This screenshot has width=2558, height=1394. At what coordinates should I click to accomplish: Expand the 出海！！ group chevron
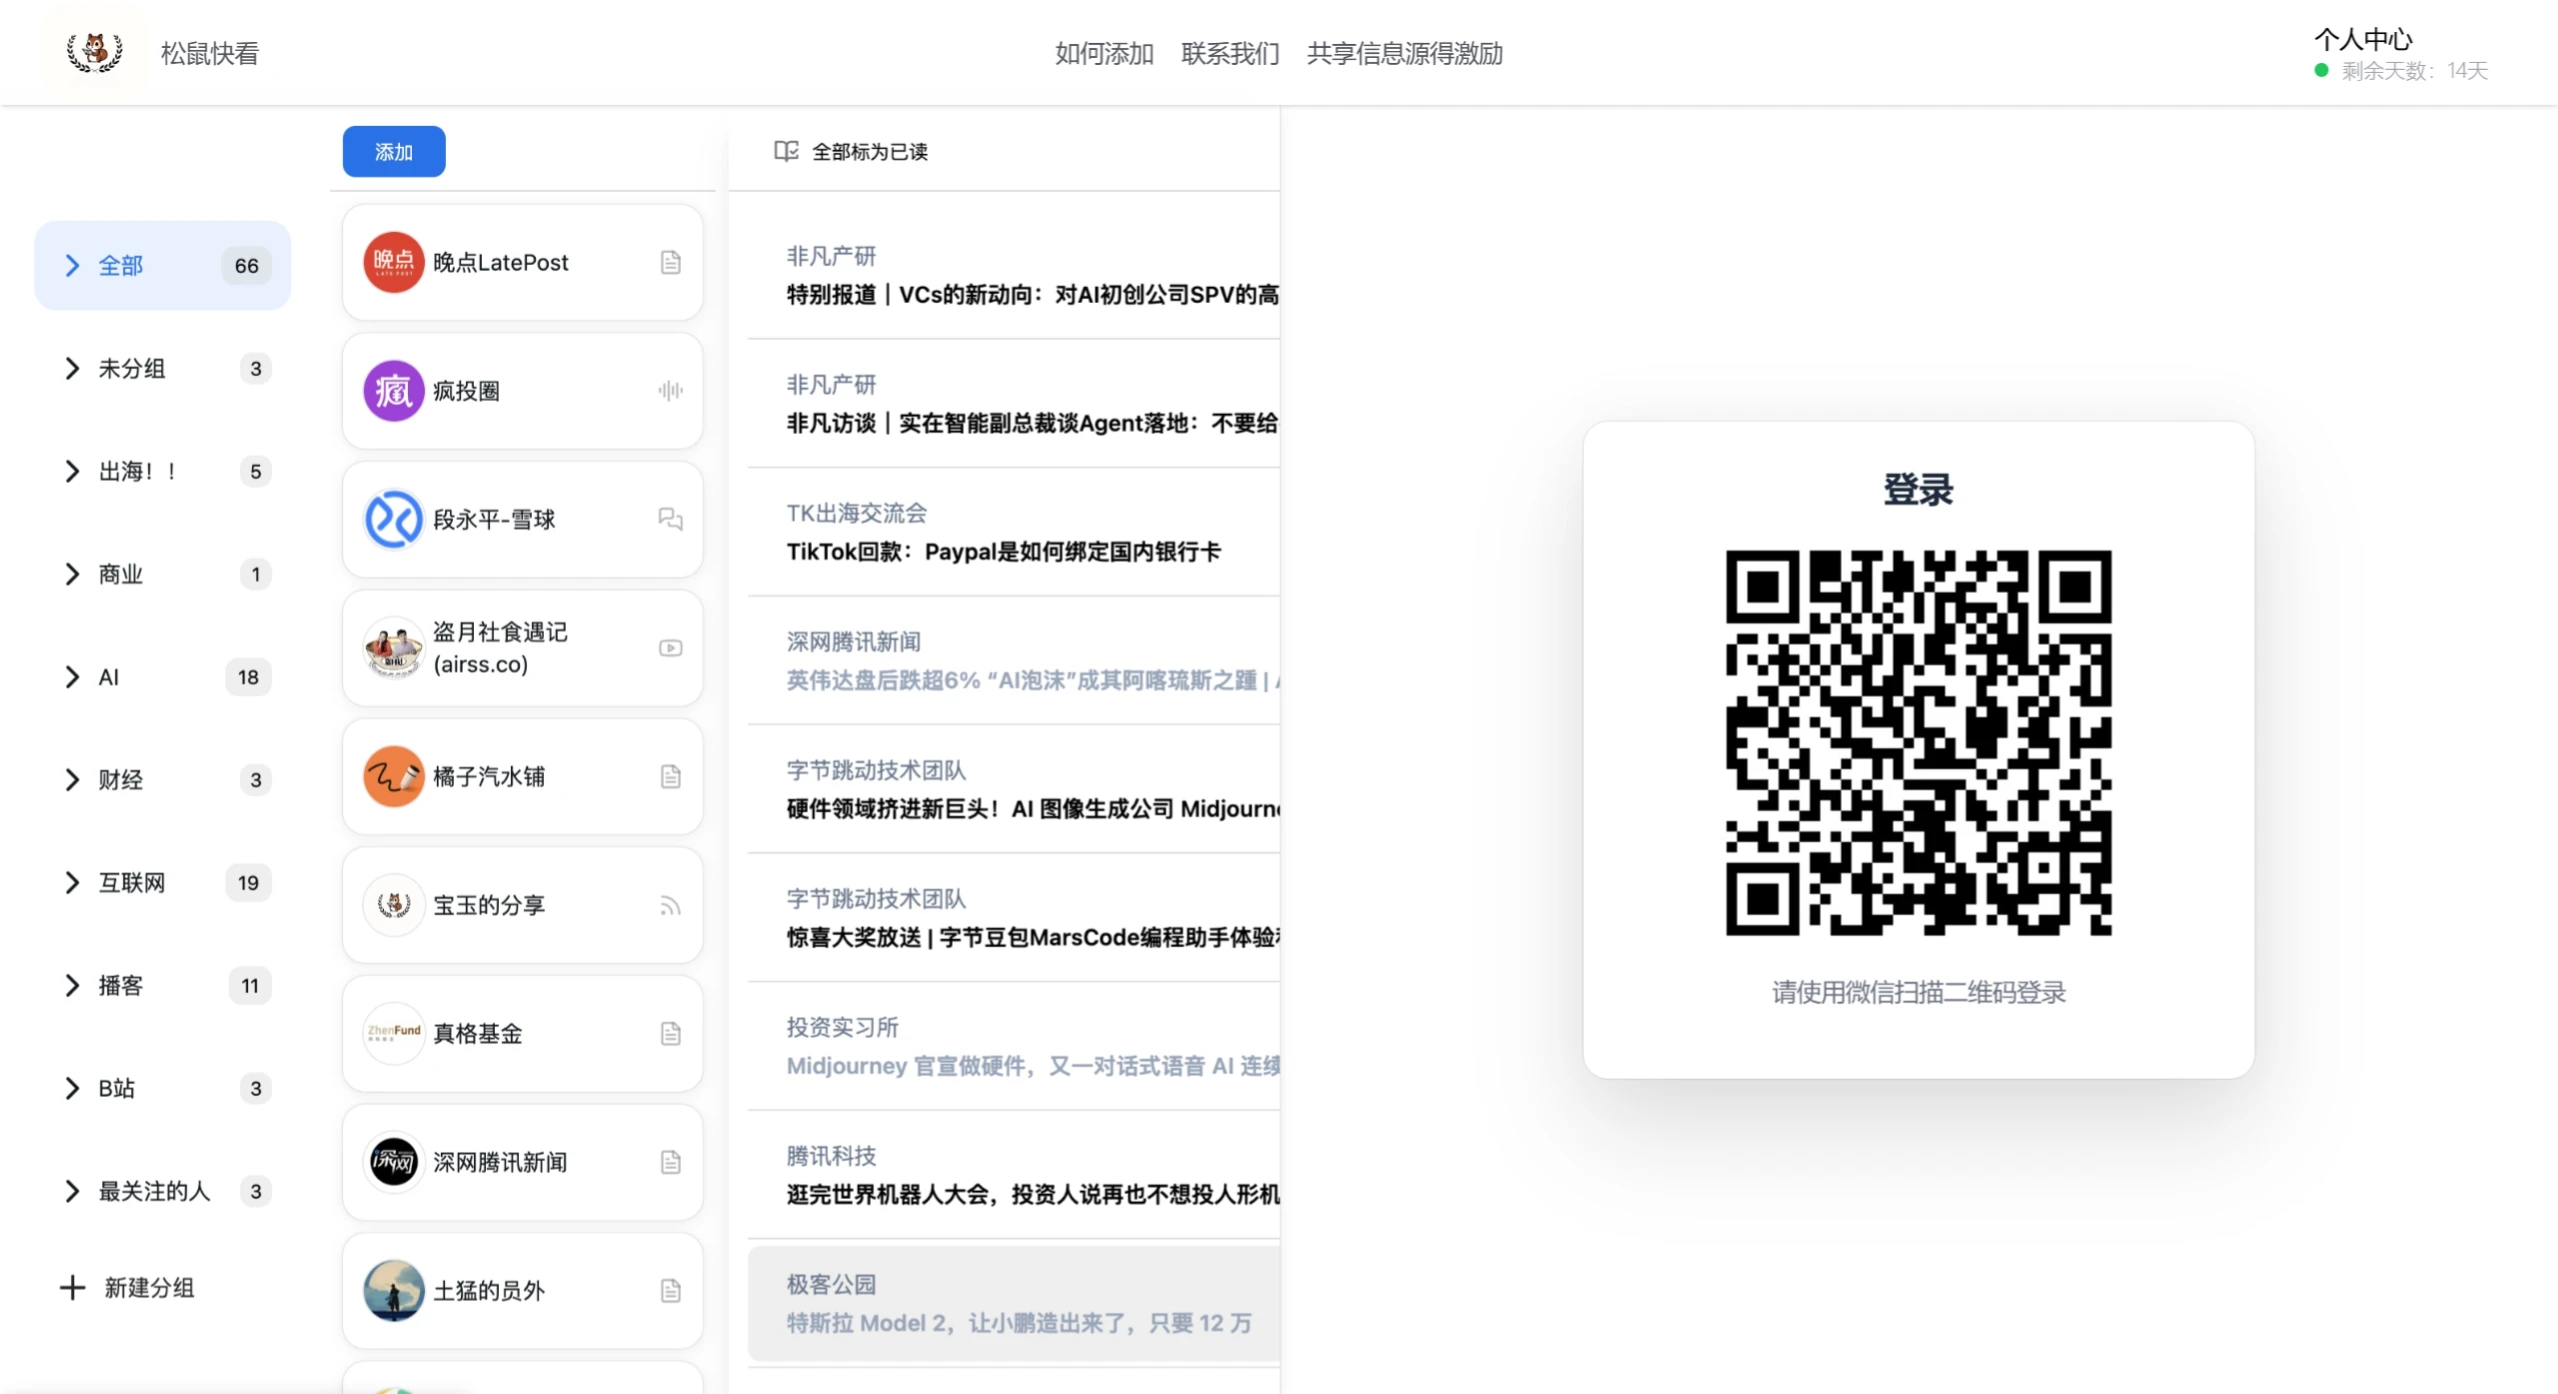72,471
